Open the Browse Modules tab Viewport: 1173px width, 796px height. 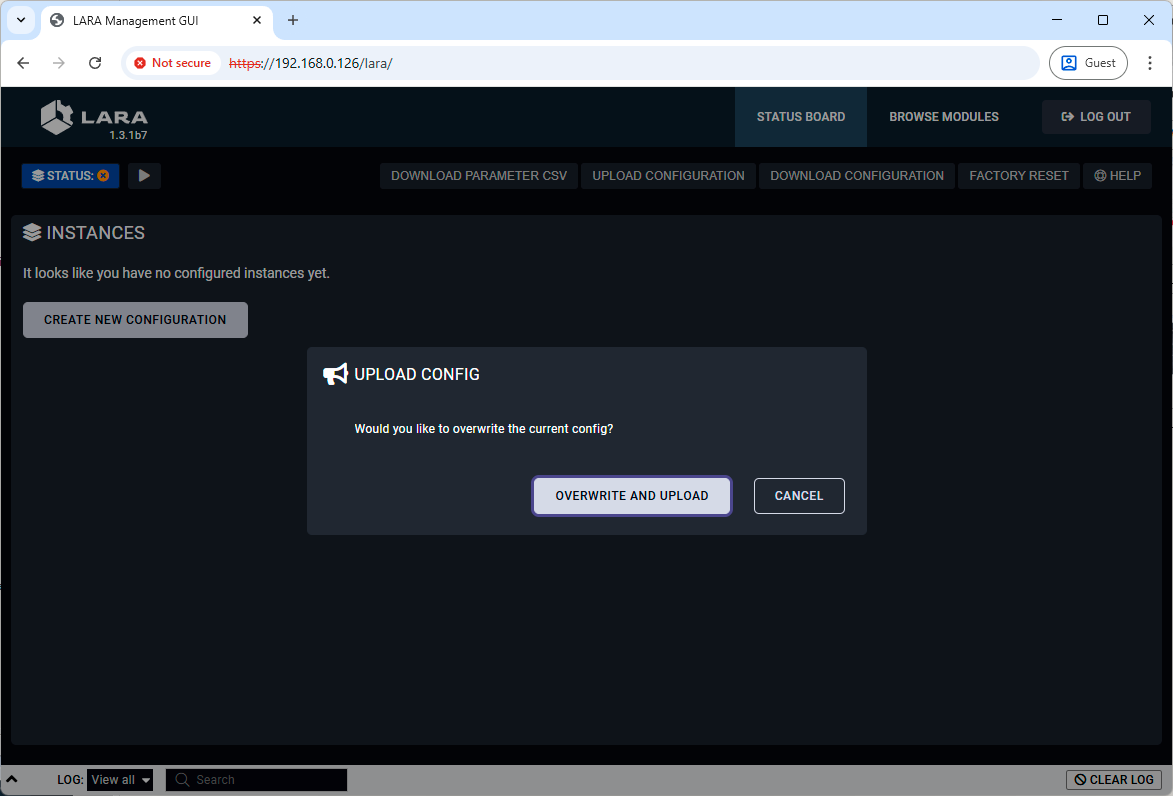pos(943,117)
